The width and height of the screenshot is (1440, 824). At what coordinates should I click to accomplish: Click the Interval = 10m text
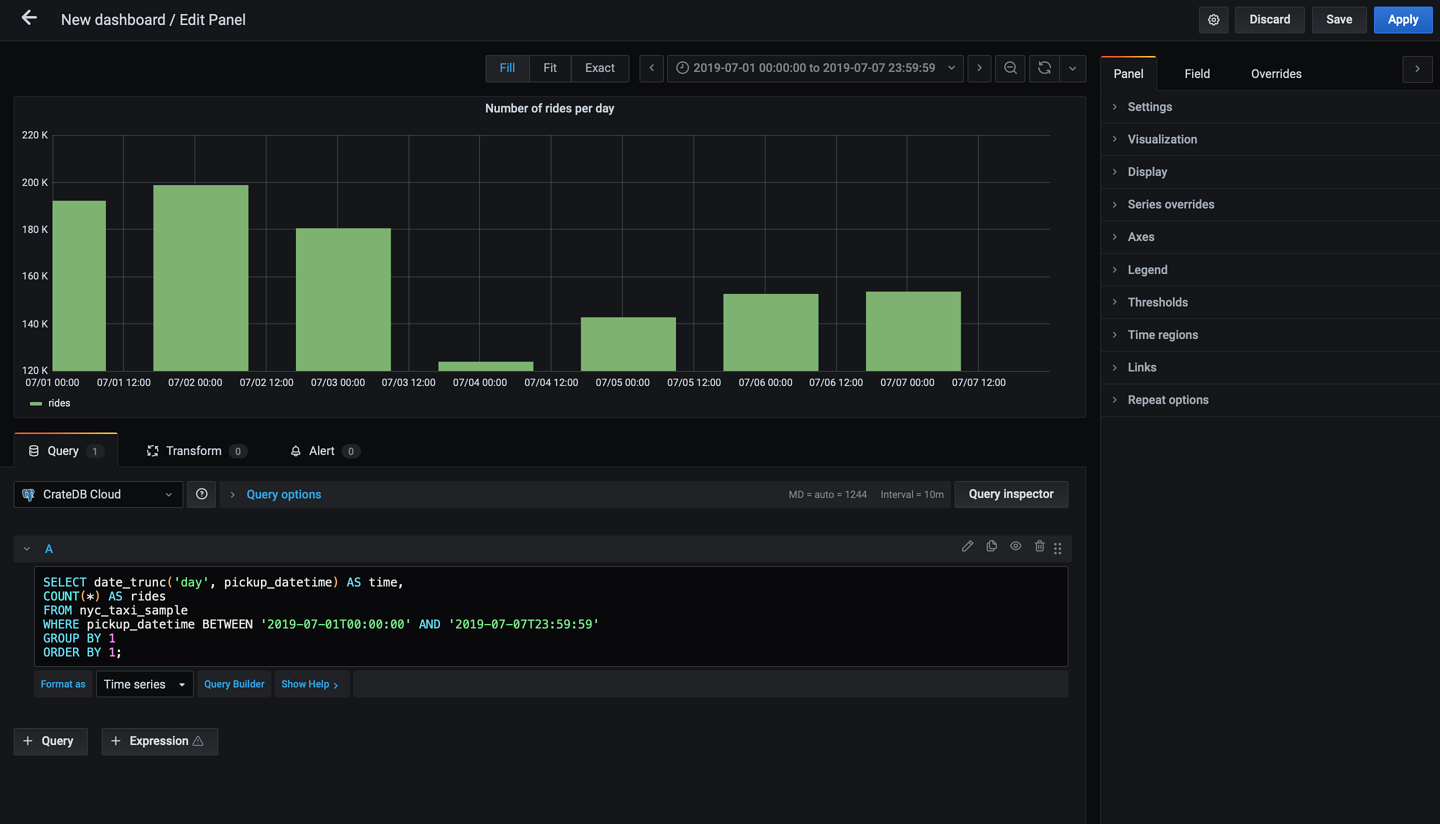click(x=912, y=494)
